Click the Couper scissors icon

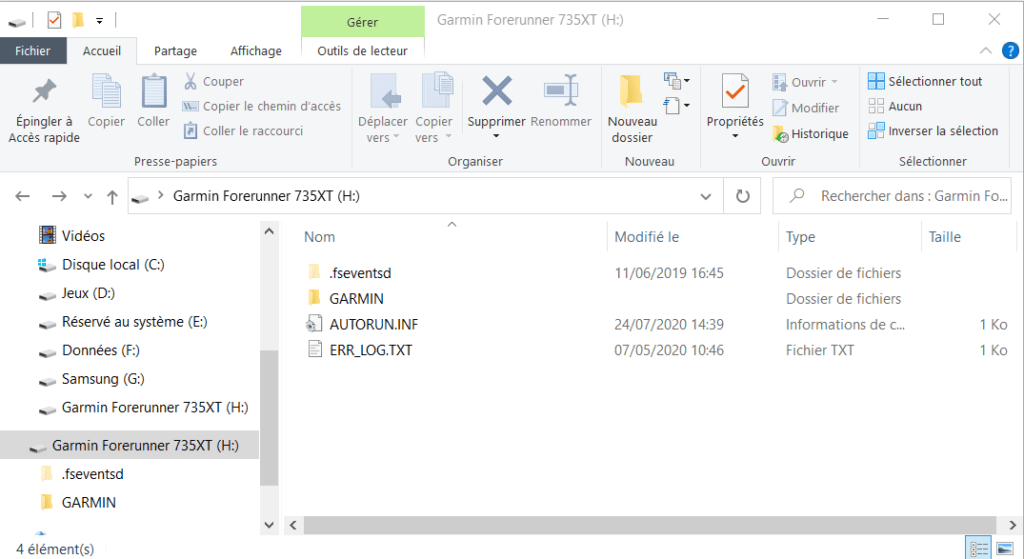tap(191, 82)
